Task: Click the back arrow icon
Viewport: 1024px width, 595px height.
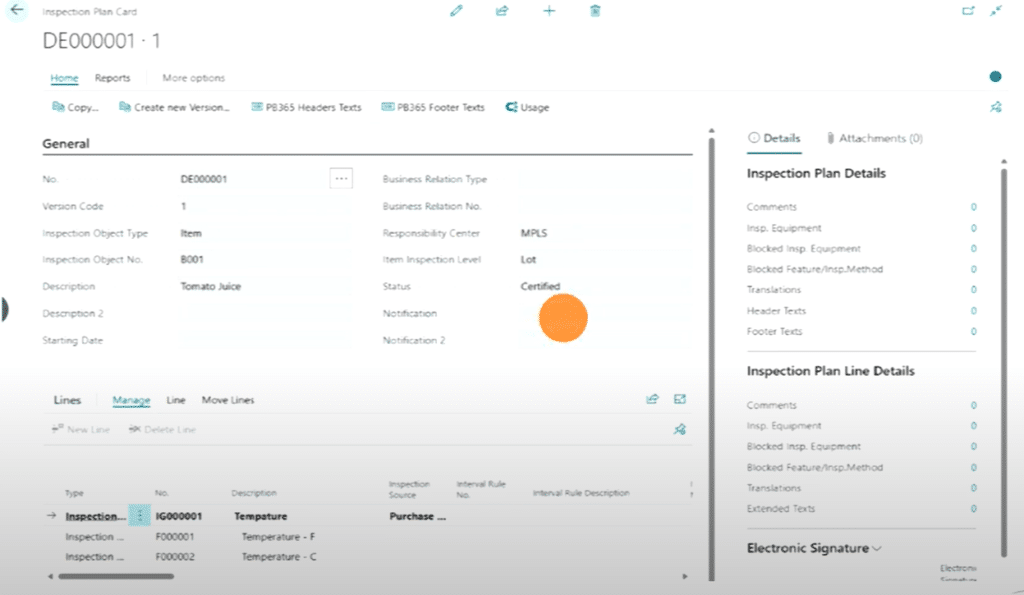Action: [16, 10]
